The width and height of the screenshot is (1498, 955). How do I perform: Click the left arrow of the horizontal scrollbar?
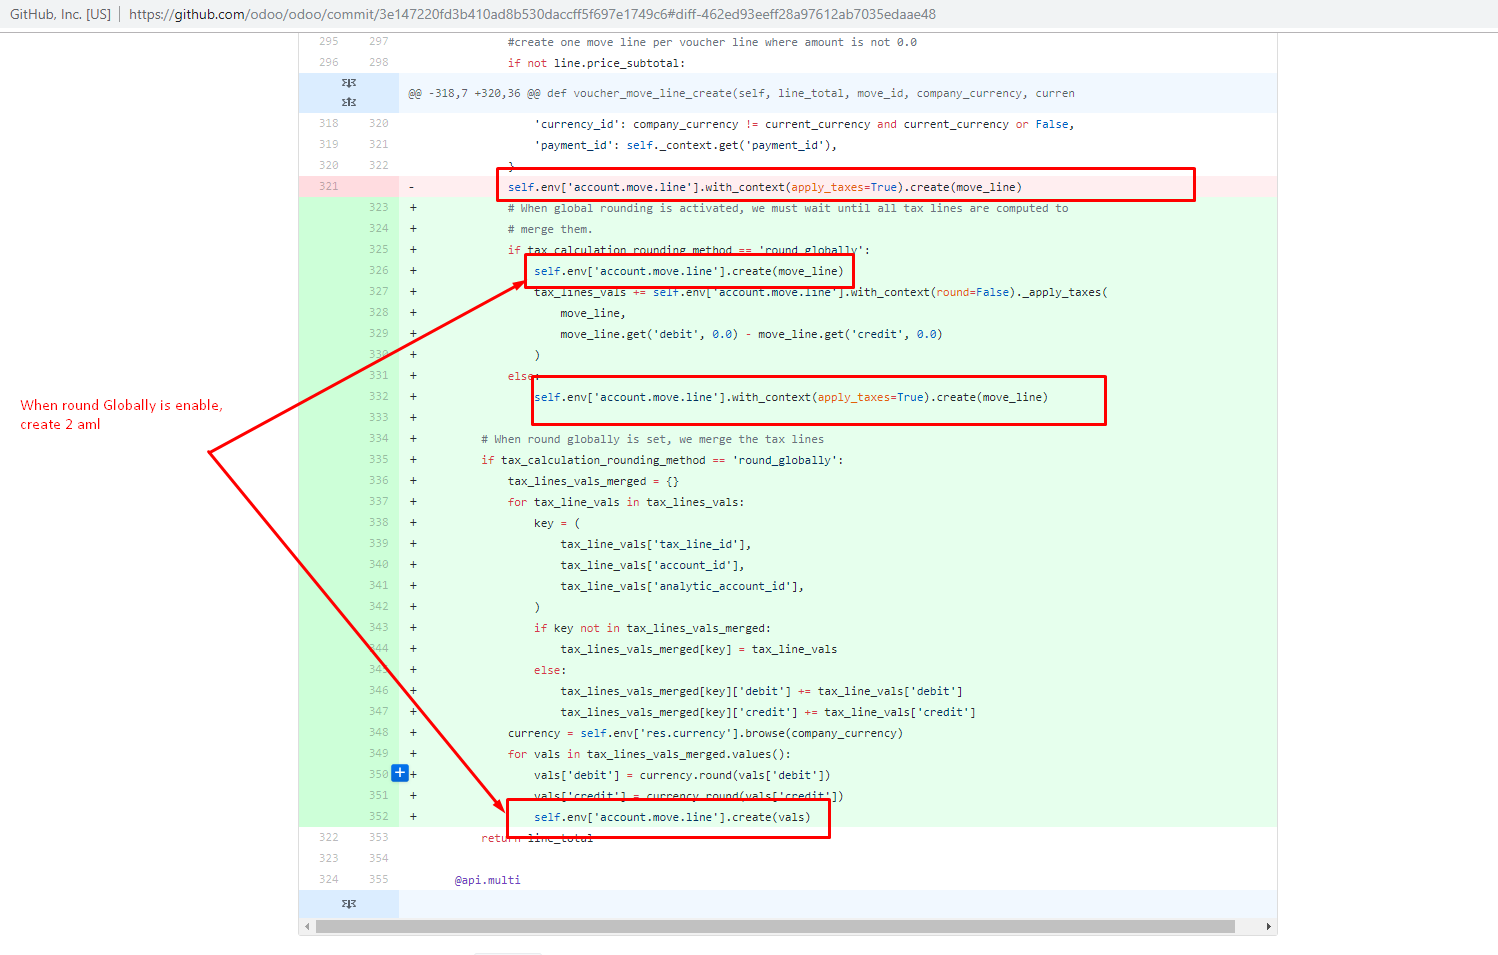(x=305, y=927)
